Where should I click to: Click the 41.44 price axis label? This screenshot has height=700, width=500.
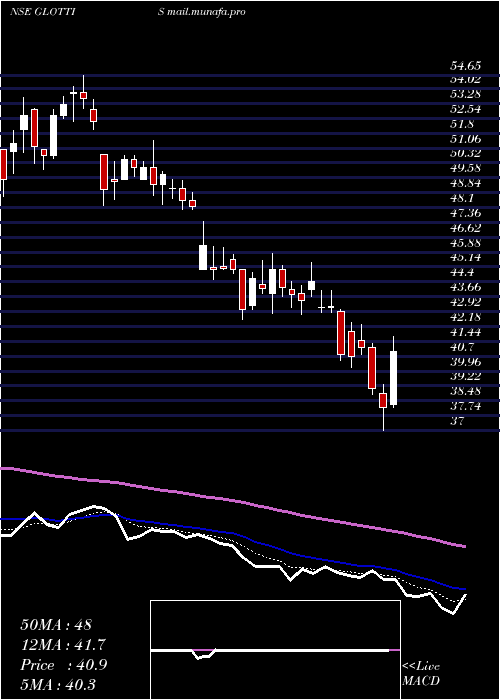[465, 332]
